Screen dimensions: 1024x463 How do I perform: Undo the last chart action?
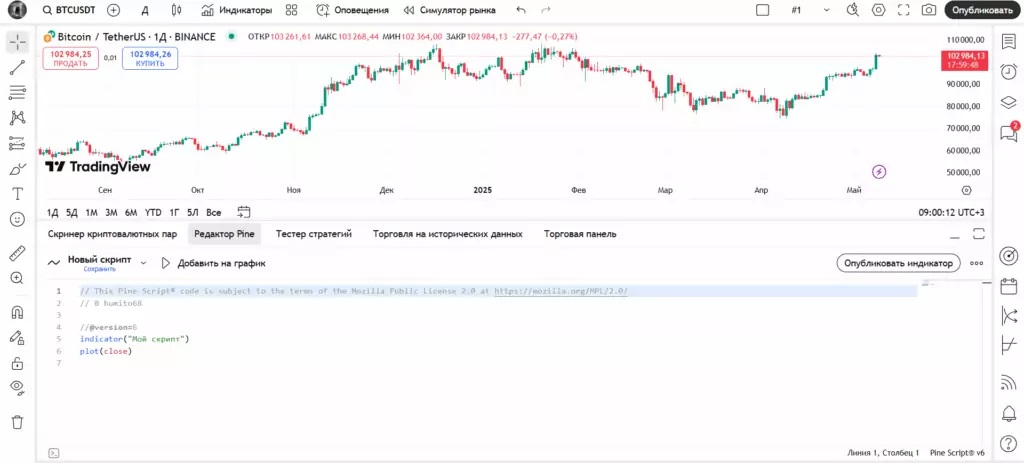(x=520, y=10)
